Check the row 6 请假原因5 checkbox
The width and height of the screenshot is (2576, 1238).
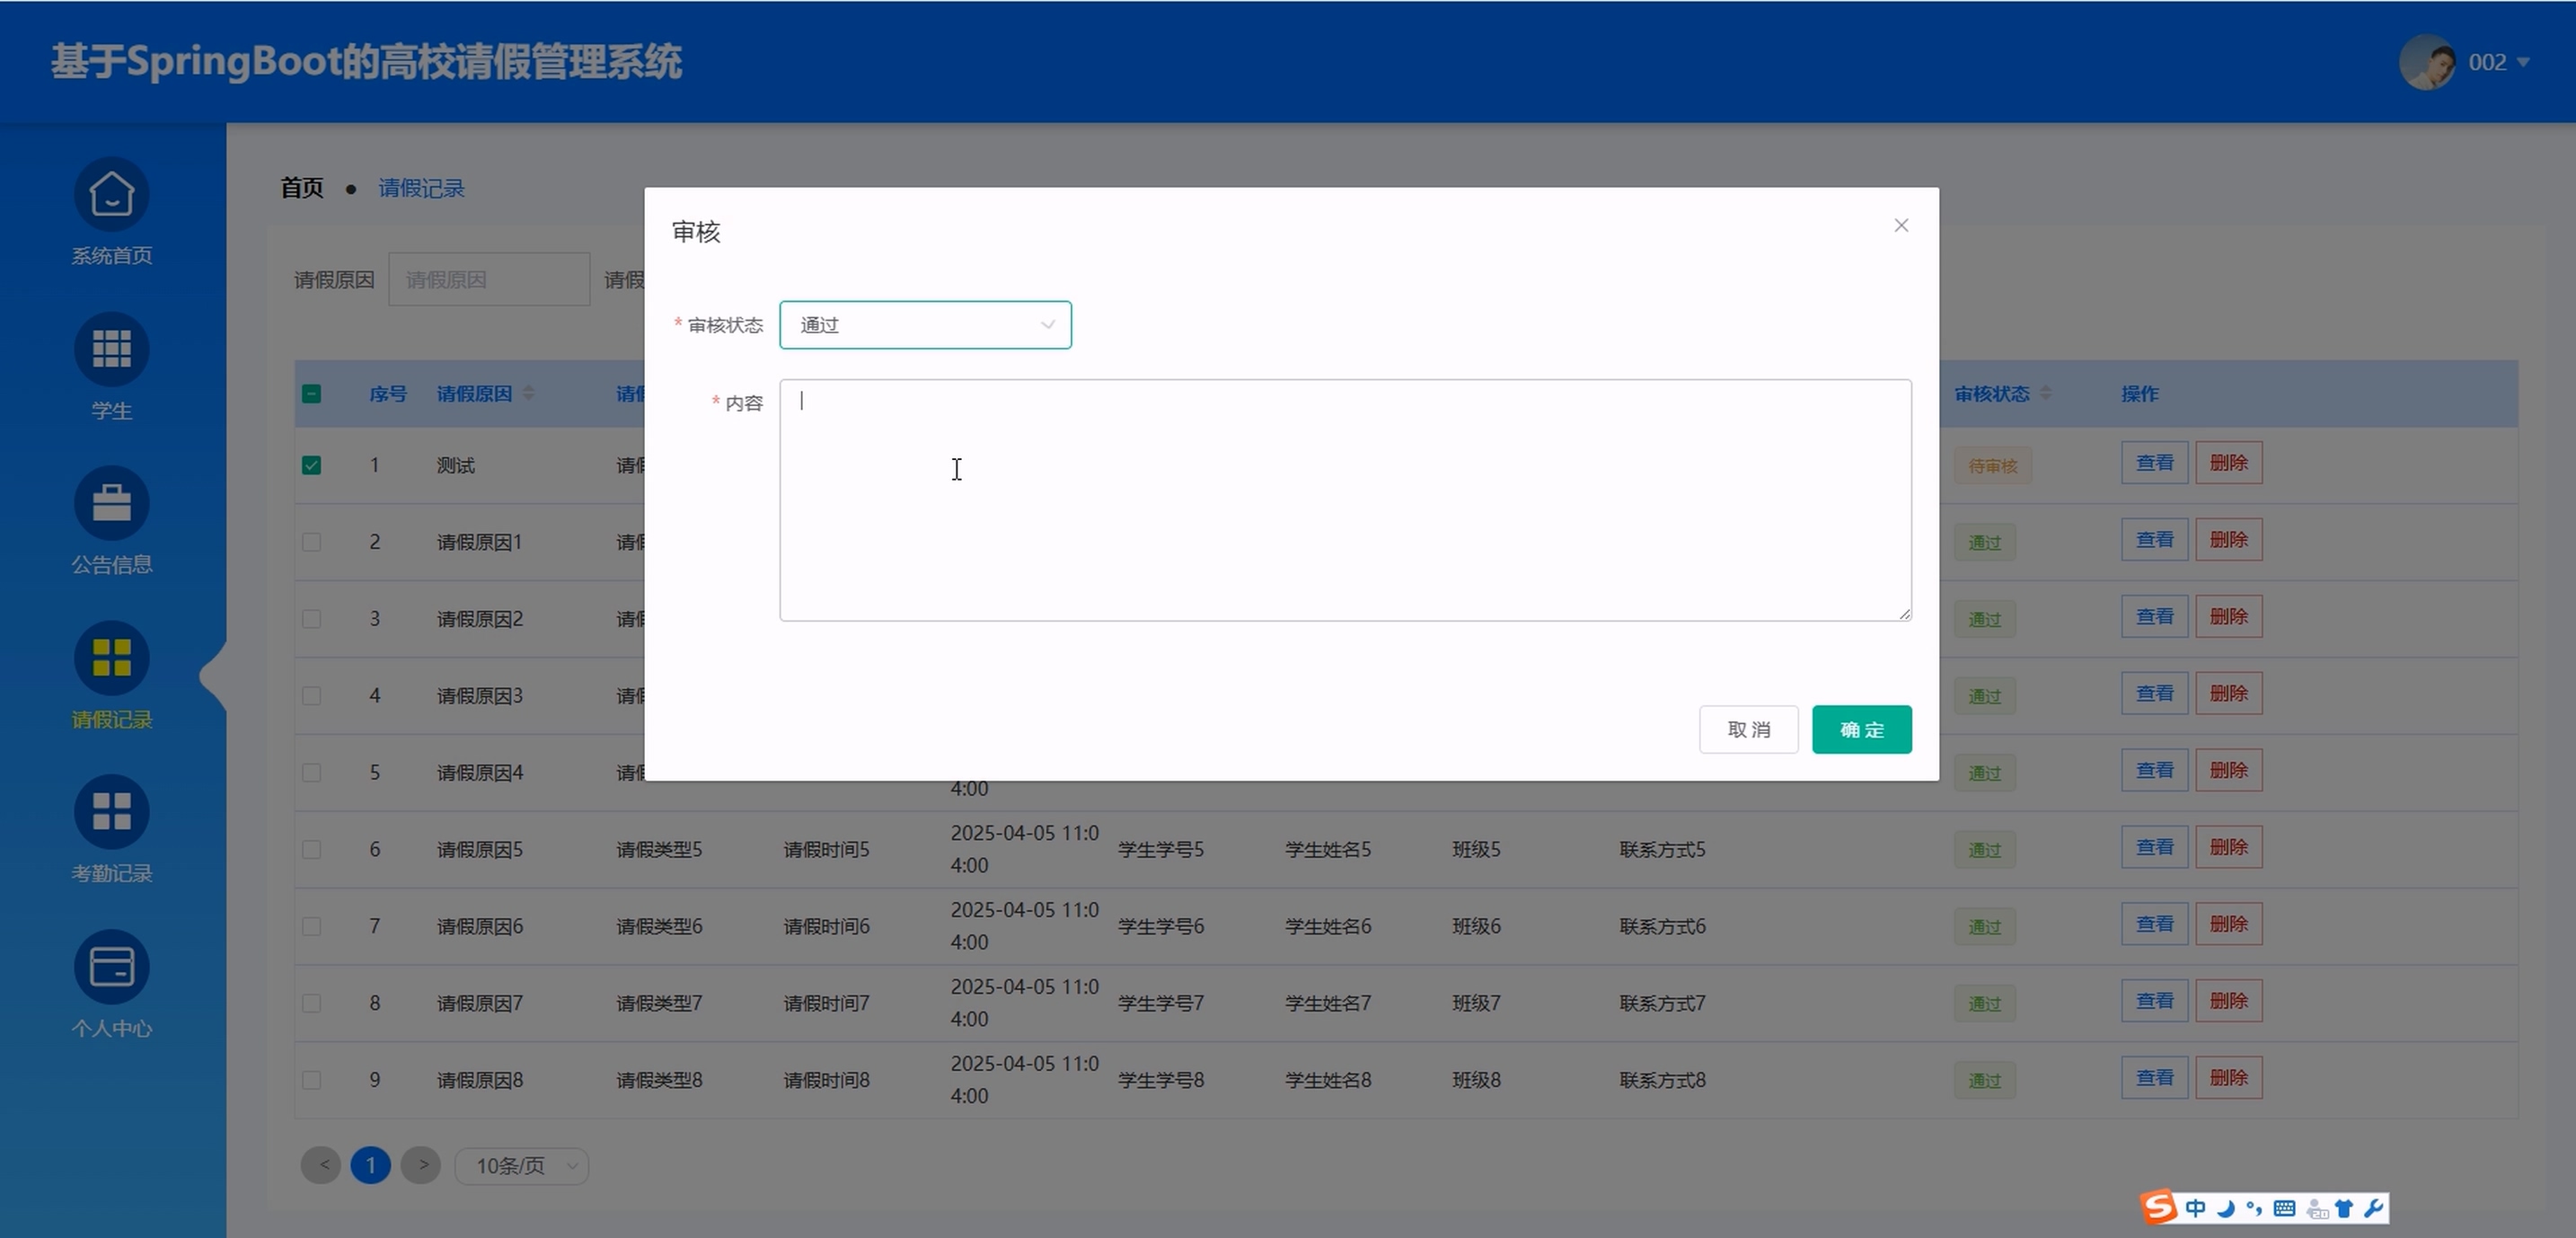point(311,850)
